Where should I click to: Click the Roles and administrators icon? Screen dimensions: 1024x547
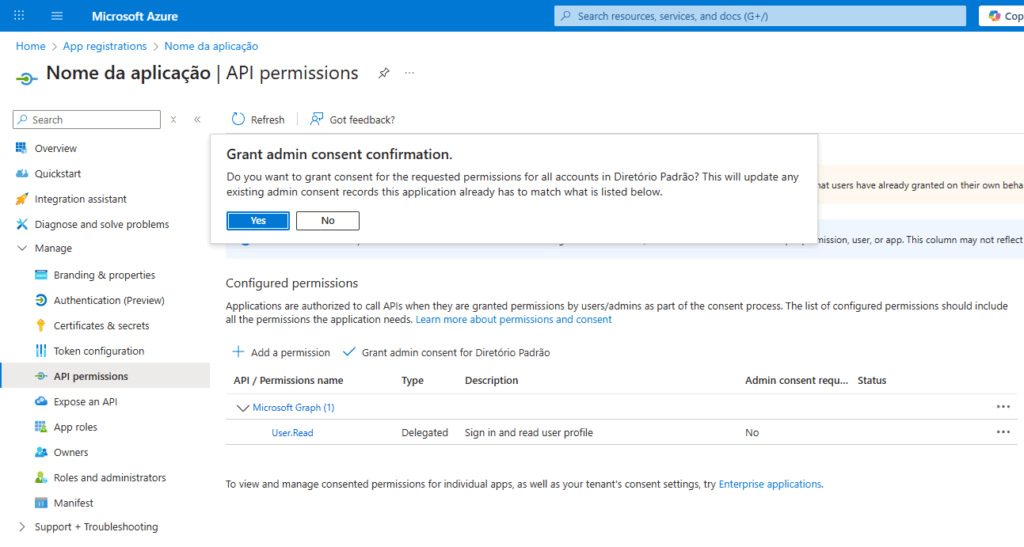40,477
